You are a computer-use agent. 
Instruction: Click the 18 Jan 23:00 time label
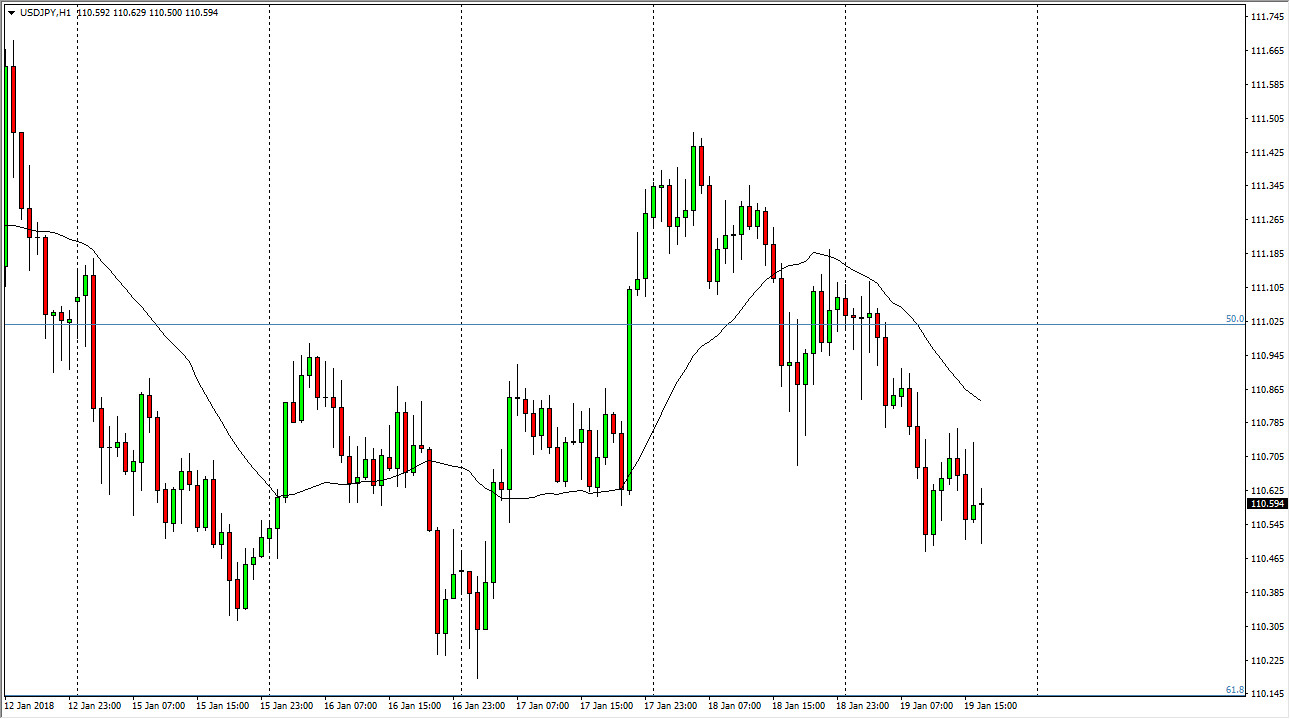863,706
